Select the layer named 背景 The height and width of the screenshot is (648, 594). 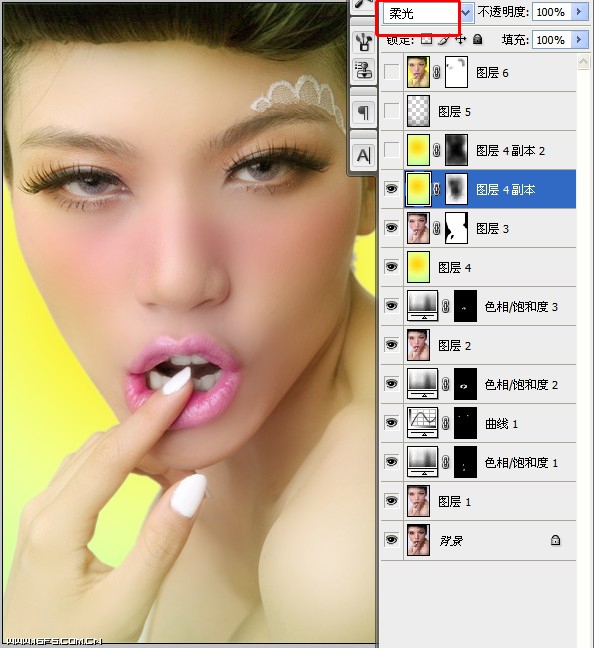(451, 541)
